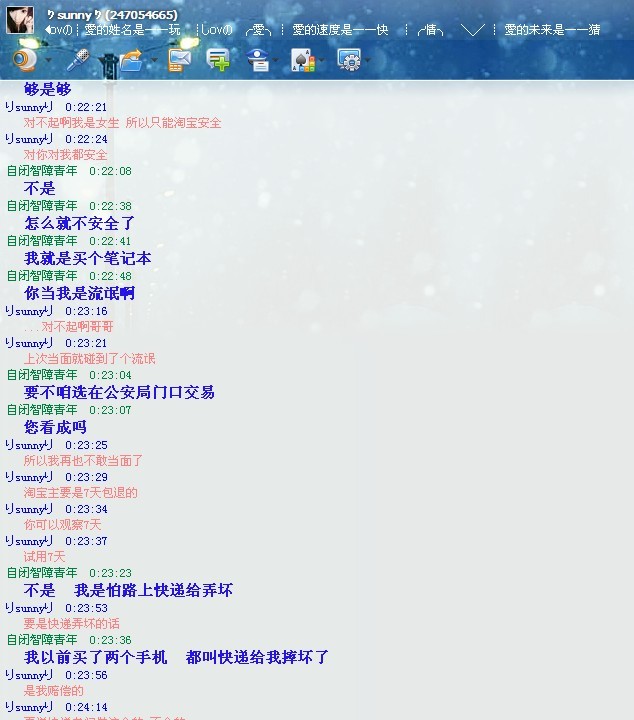Start a voice call with microphone icon
Screen dimensions: 634x720
77,60
